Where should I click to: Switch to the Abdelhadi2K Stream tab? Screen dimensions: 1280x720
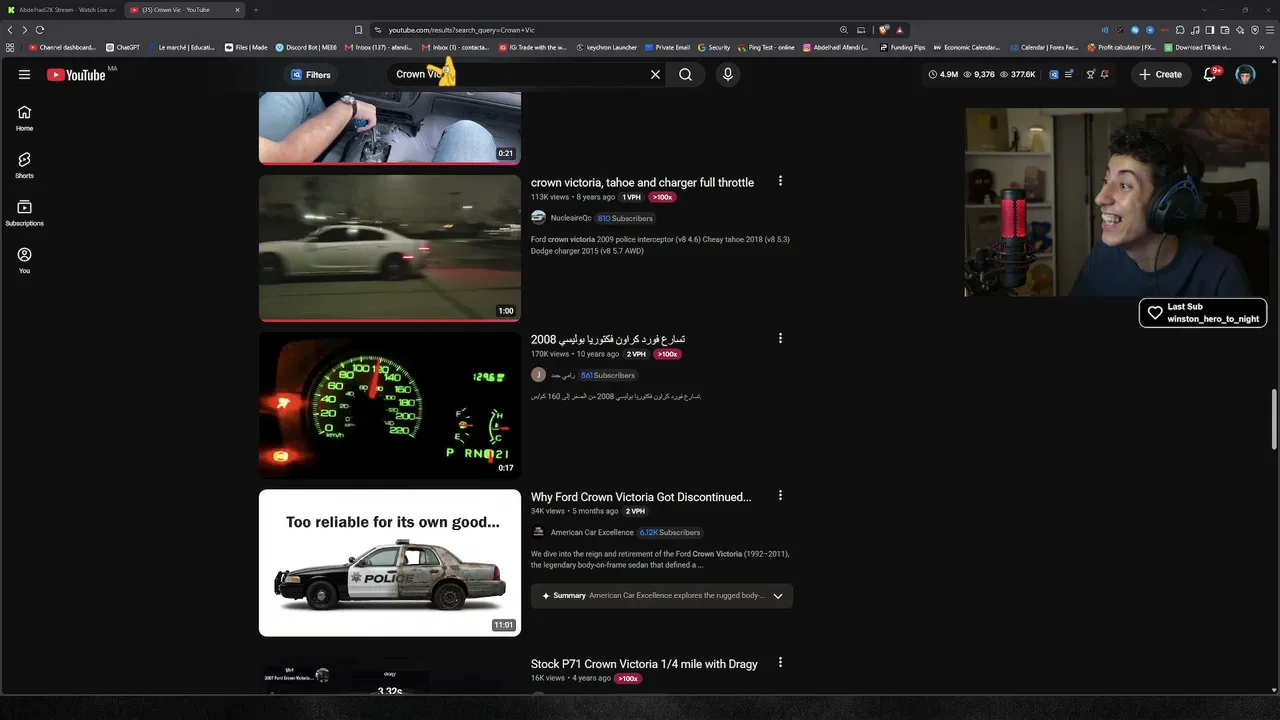[61, 10]
